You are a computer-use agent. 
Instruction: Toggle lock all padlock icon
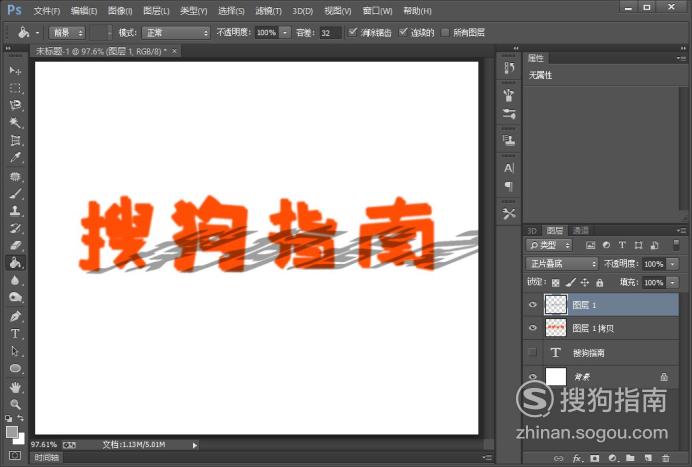coord(599,282)
